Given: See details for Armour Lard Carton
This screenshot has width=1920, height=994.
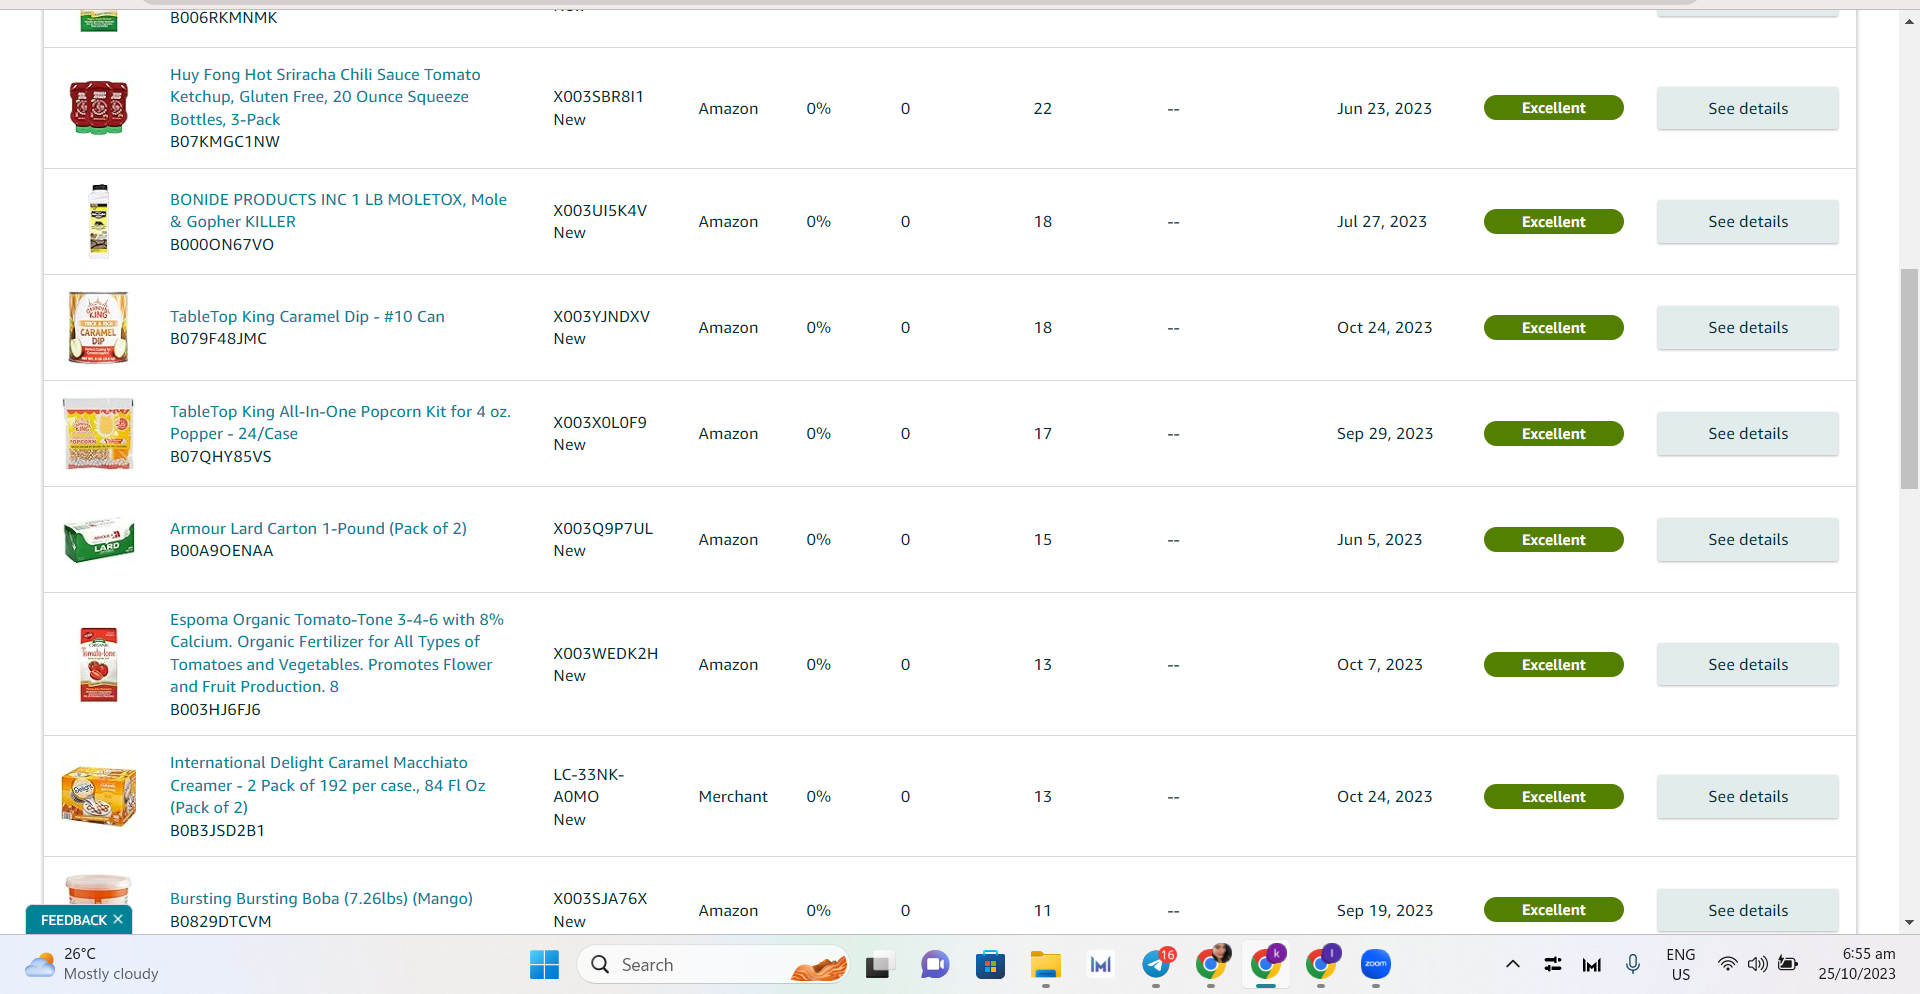Looking at the screenshot, I should (1747, 539).
